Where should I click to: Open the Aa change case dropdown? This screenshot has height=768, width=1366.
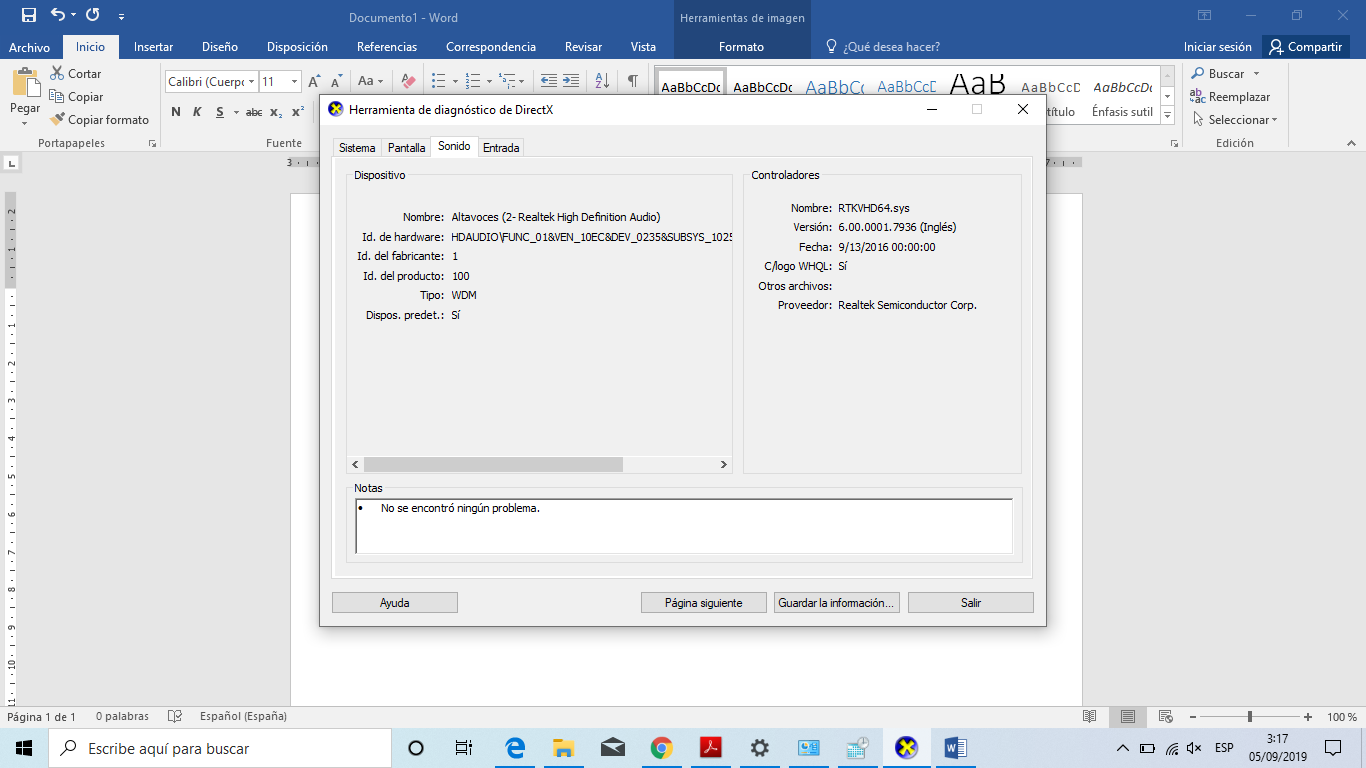[370, 81]
